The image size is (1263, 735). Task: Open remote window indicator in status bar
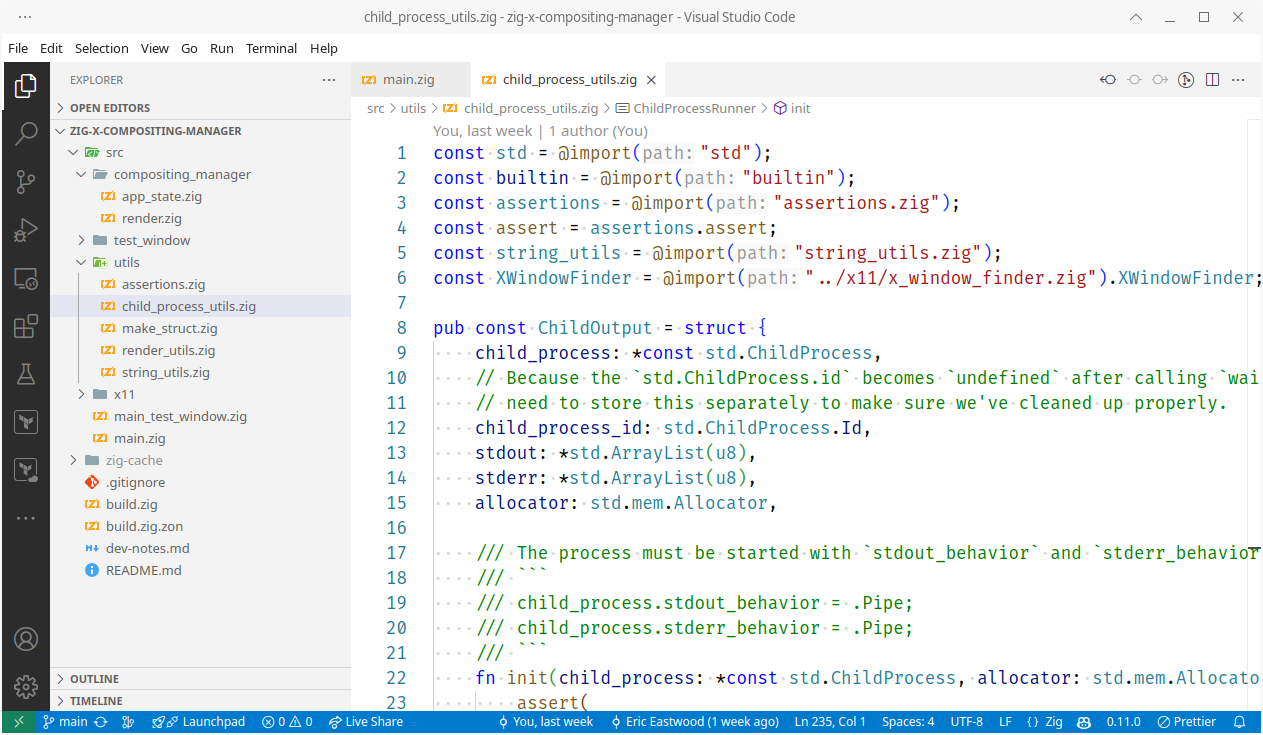click(19, 722)
